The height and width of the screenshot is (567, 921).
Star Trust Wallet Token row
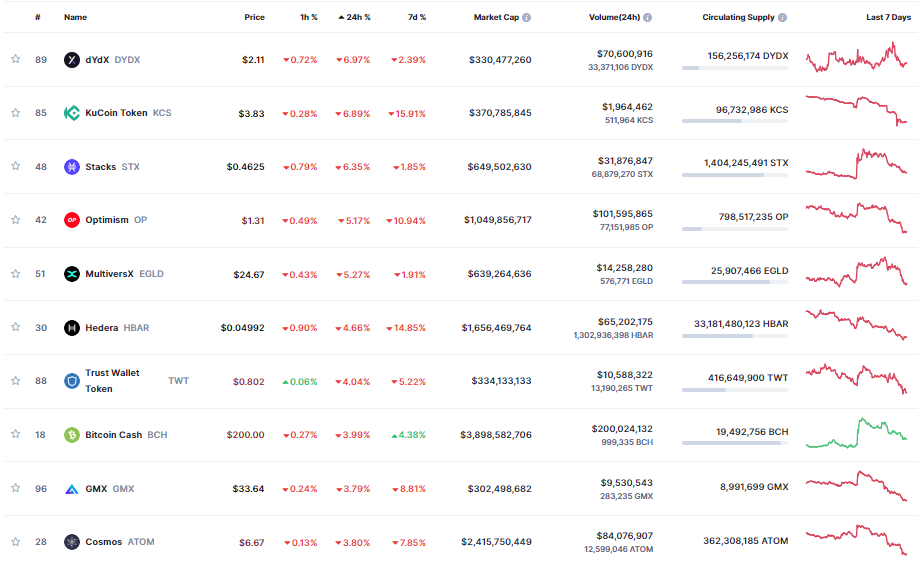click(x=16, y=381)
